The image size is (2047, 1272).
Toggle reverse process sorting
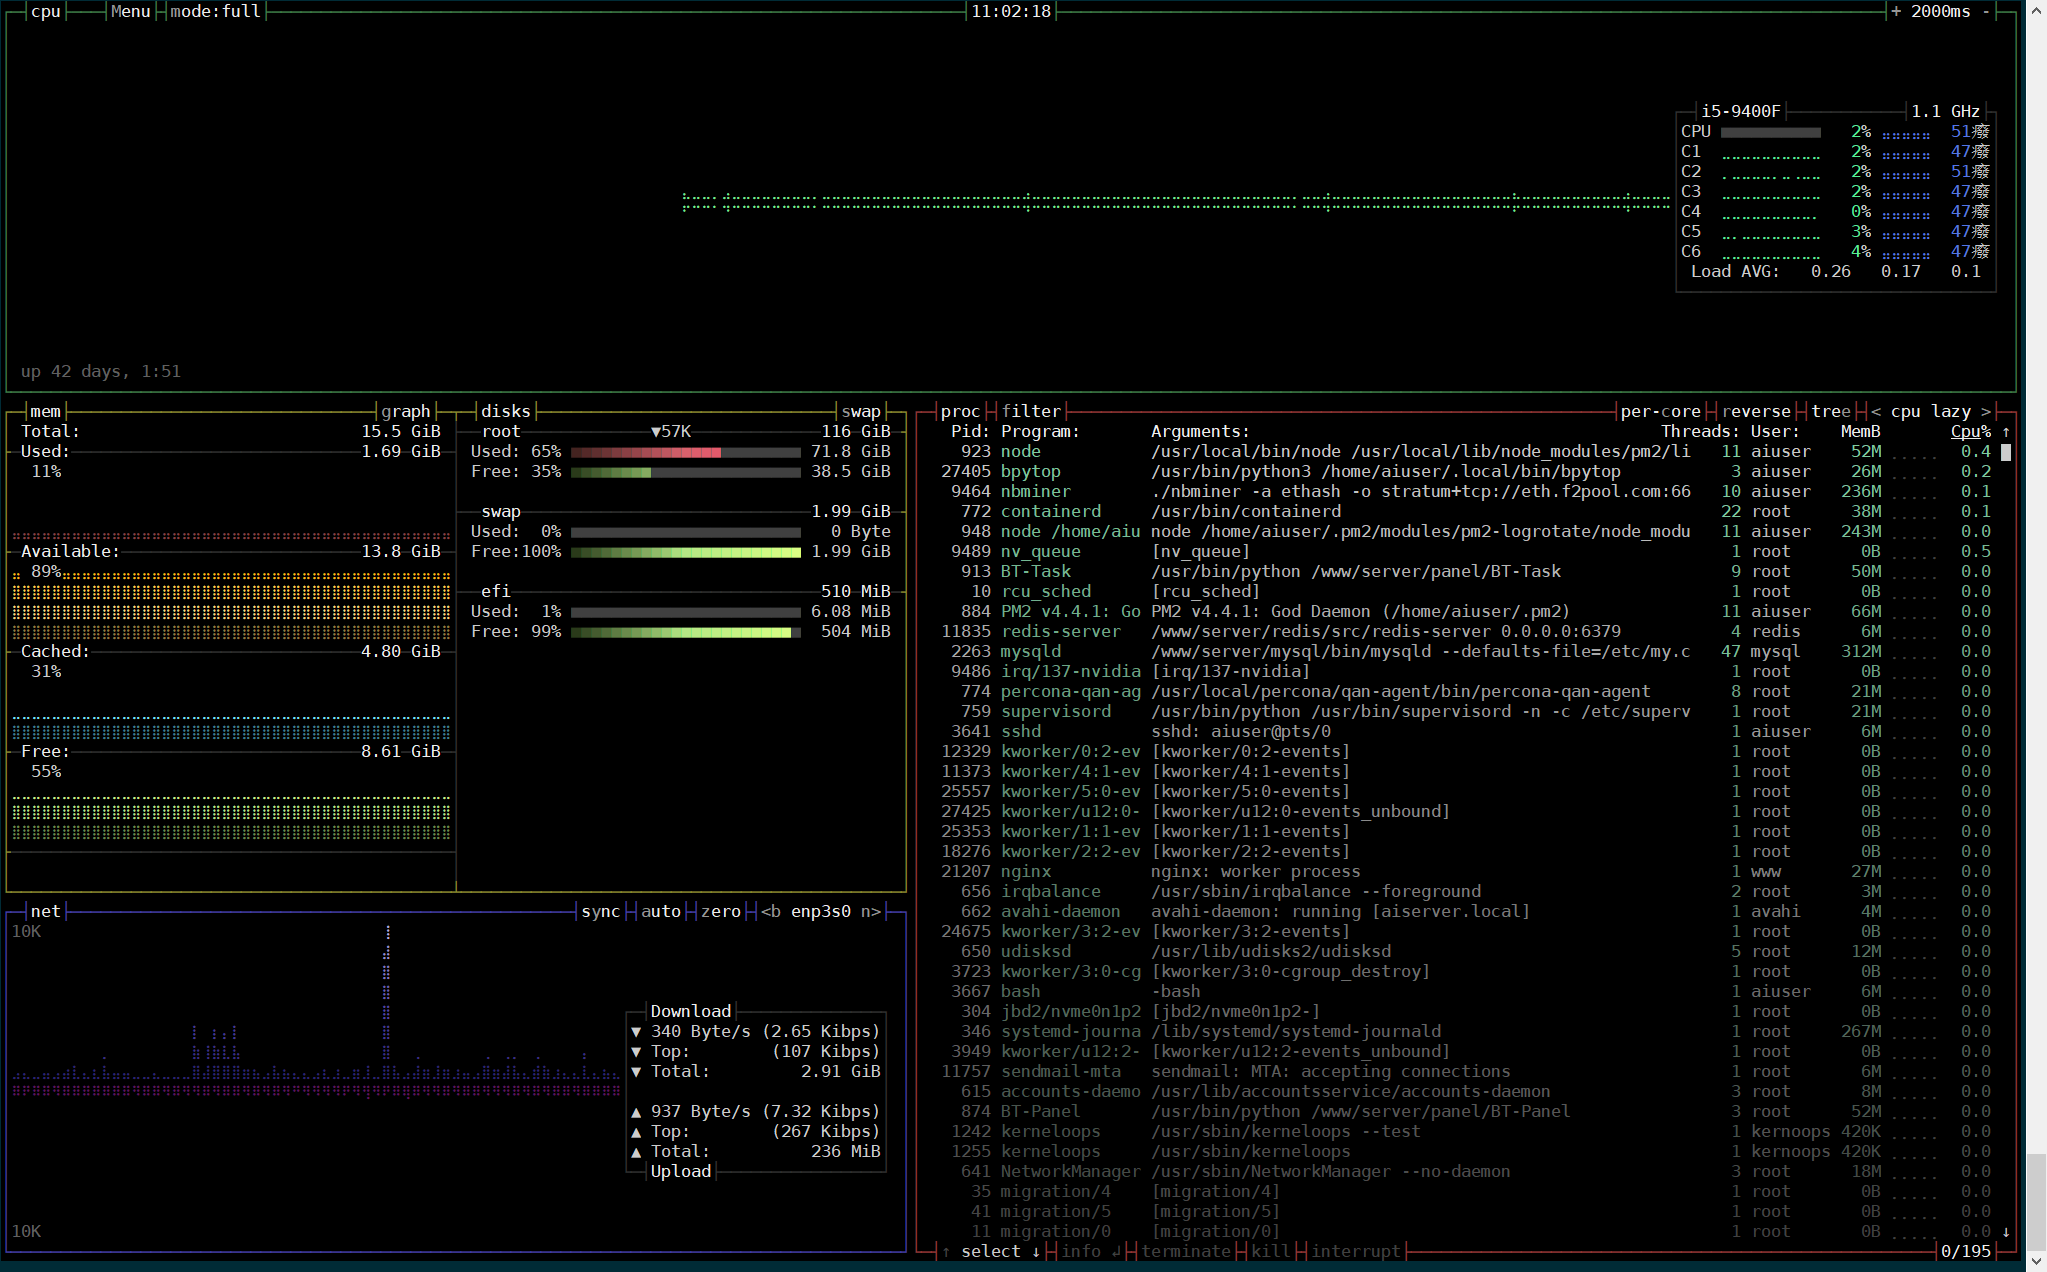point(1758,411)
